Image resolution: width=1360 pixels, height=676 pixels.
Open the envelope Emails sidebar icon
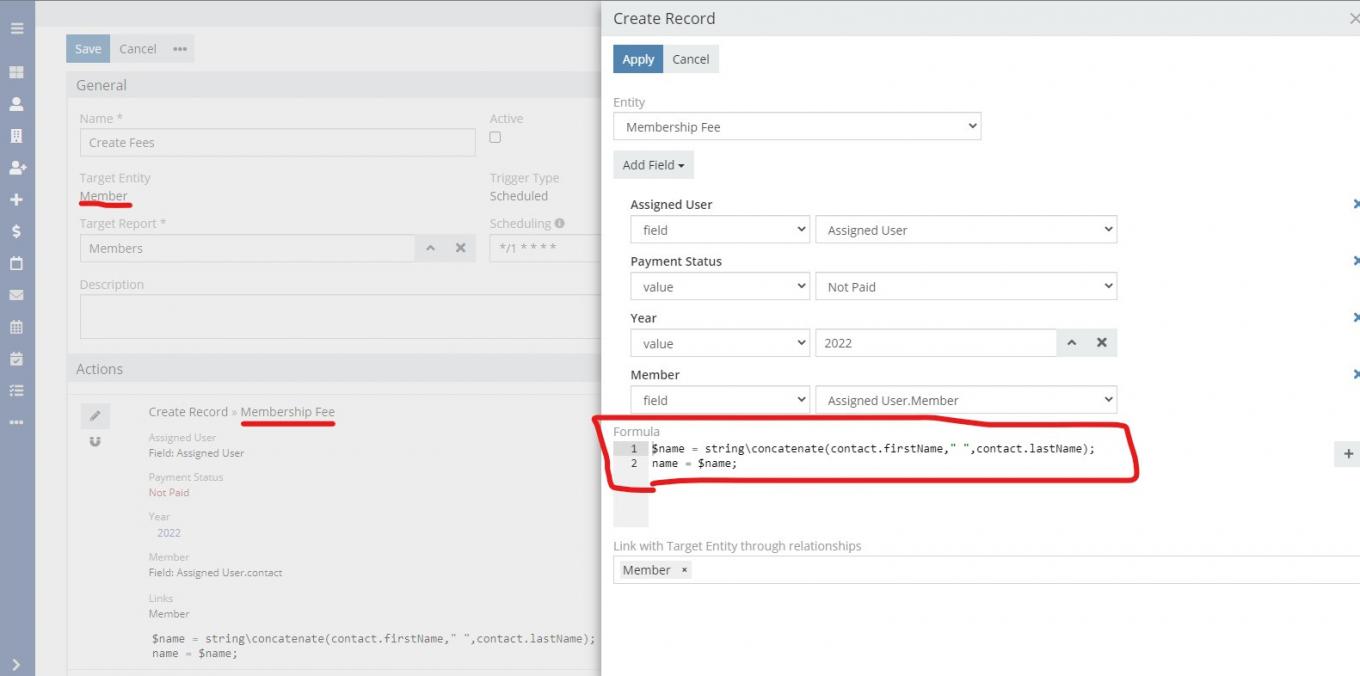point(16,295)
